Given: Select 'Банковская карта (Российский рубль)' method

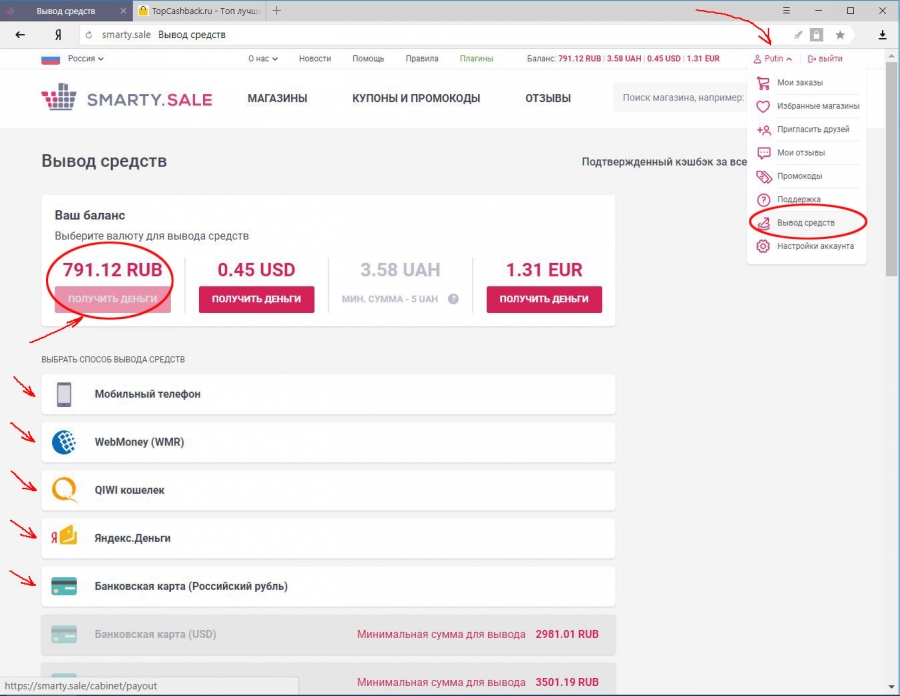Looking at the screenshot, I should point(328,586).
